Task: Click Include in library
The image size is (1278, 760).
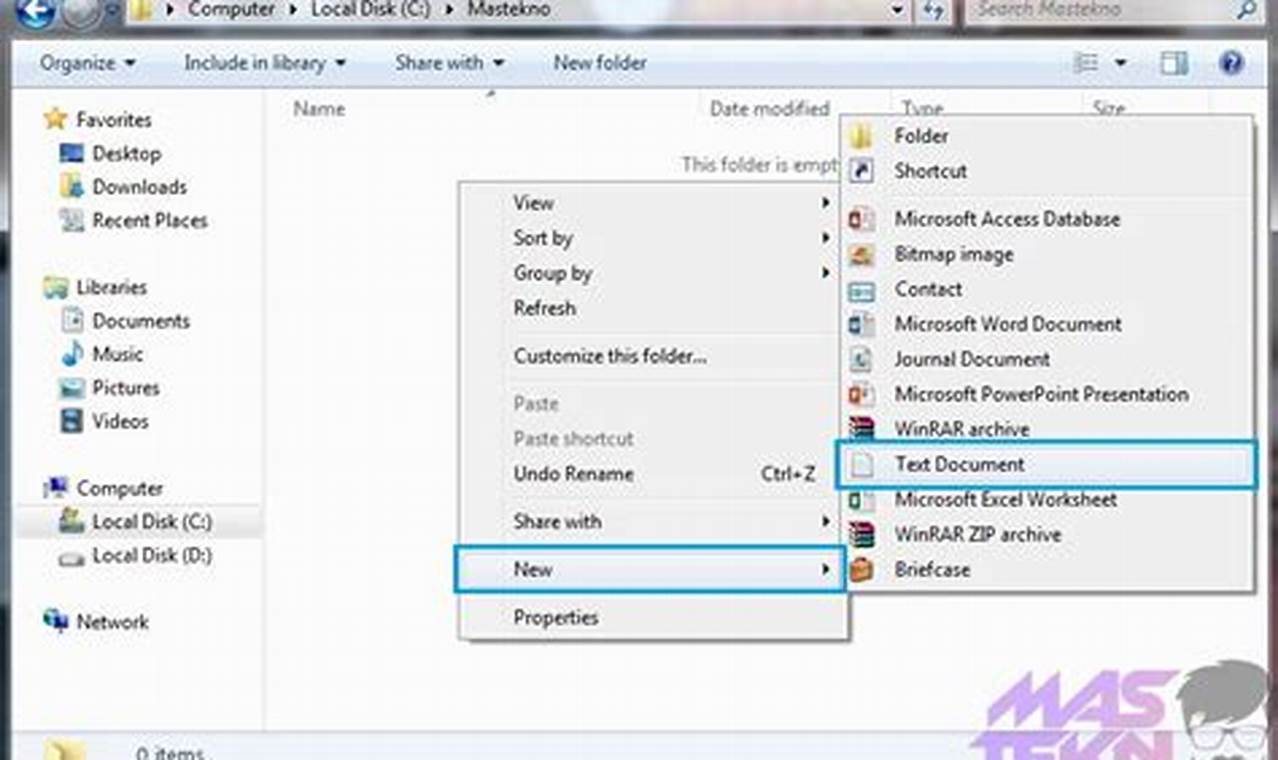Action: pos(256,62)
